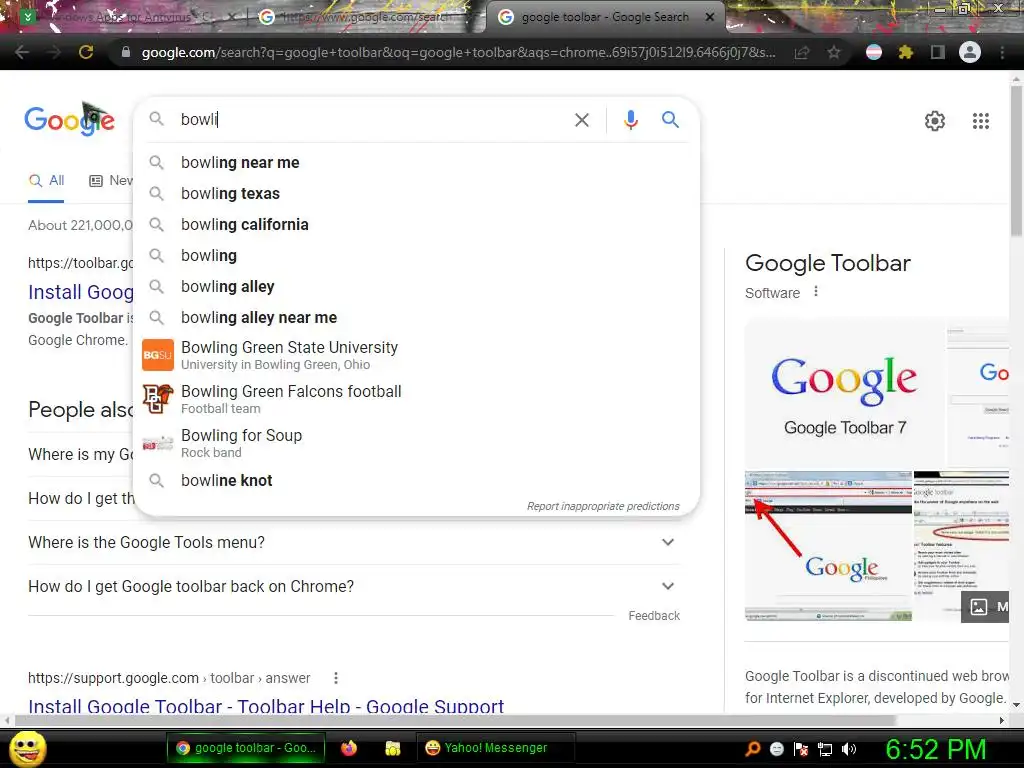1024x768 pixels.
Task: Open the more images button in knowledge panel
Action: pos(985,607)
